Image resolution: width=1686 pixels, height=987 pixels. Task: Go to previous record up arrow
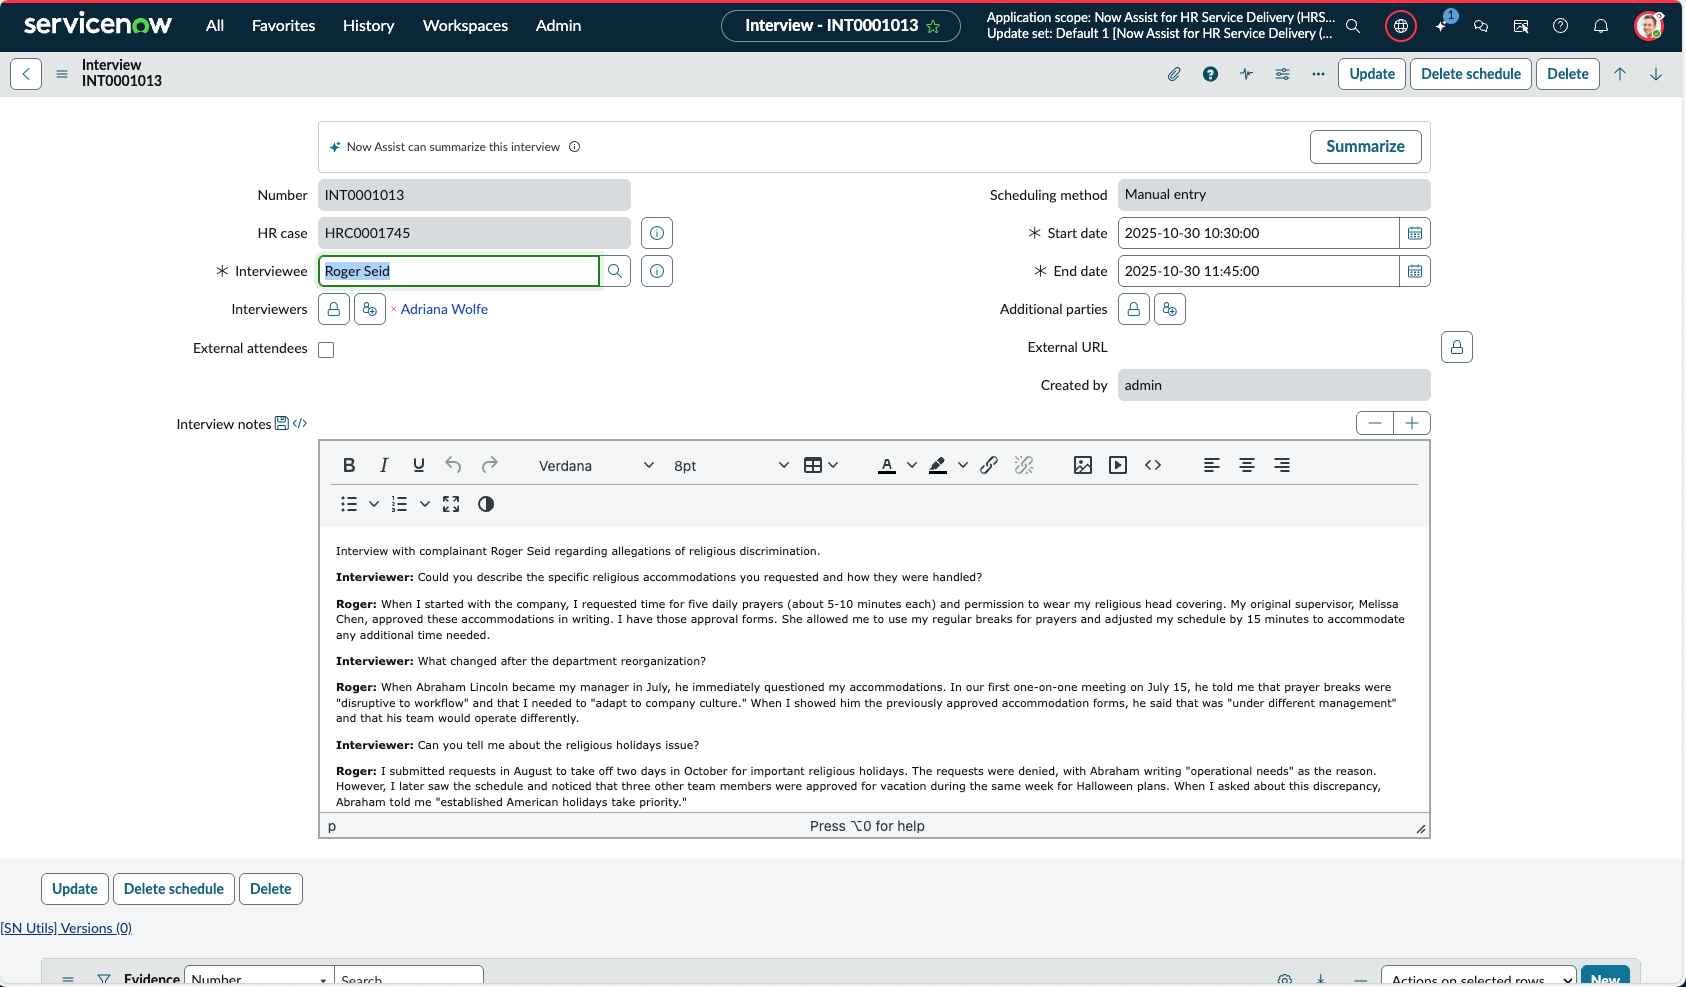point(1620,74)
